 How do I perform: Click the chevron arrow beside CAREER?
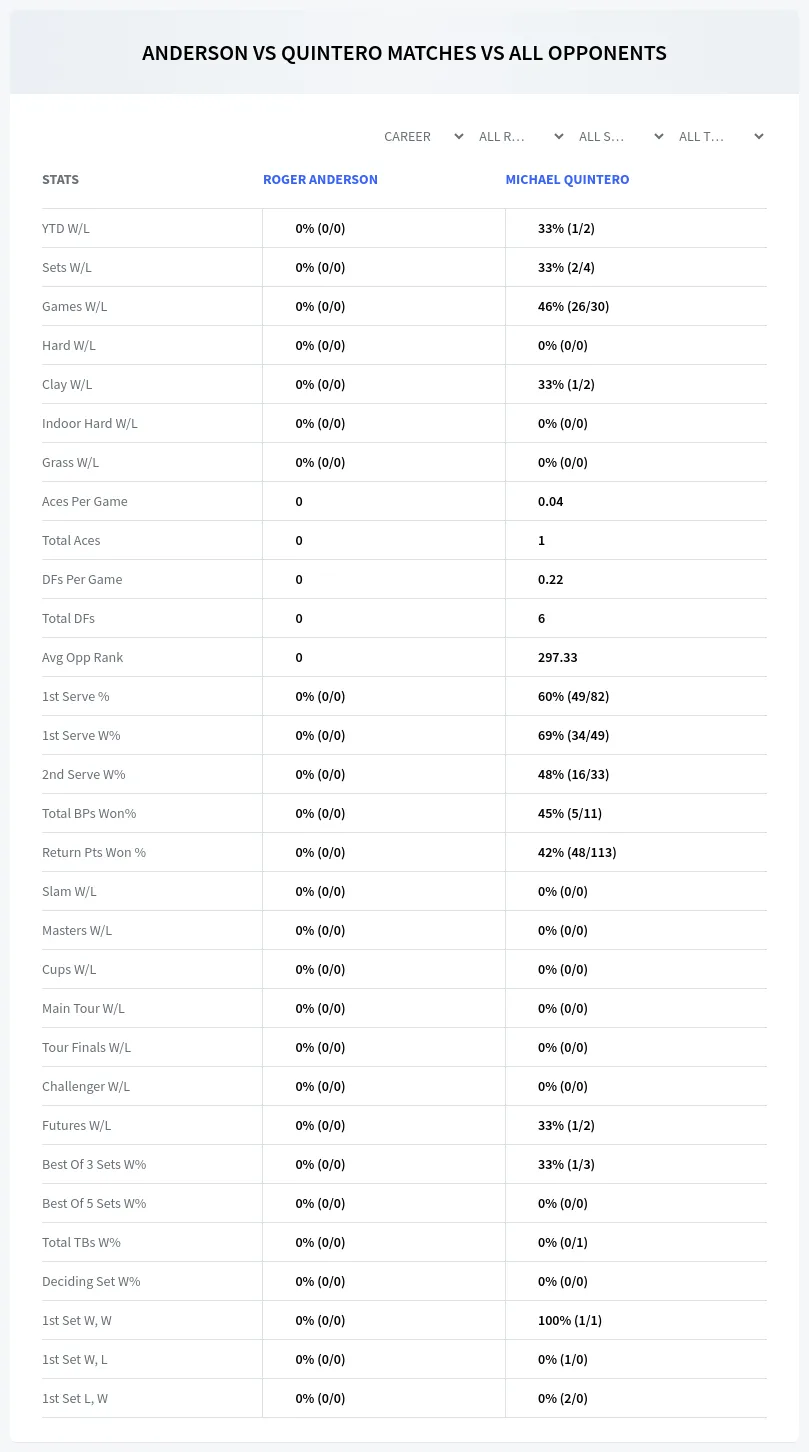click(458, 136)
